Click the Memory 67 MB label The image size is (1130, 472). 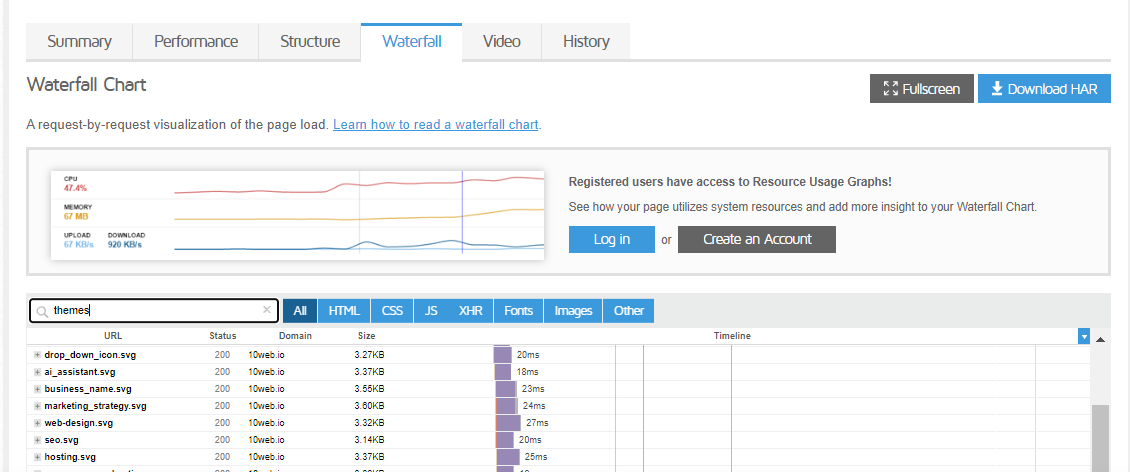point(78,212)
